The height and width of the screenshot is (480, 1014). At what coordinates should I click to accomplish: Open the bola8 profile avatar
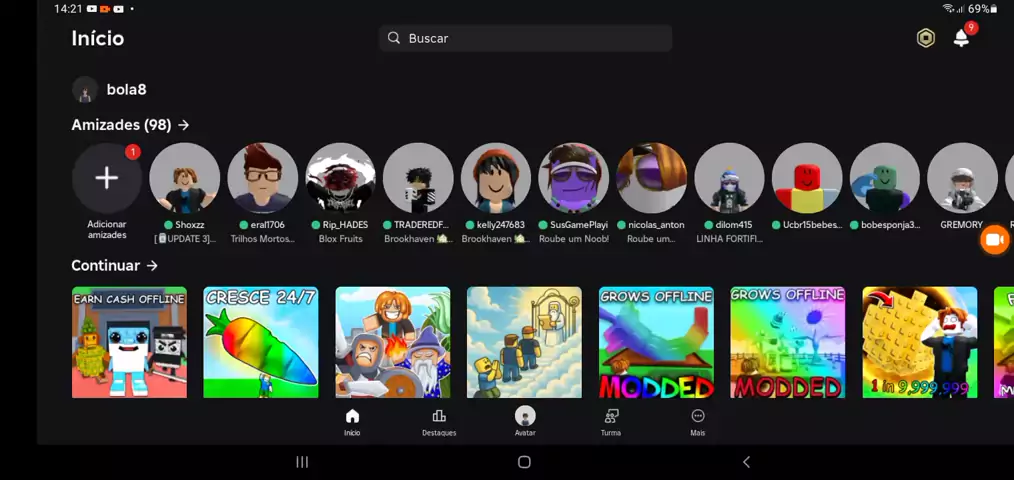[x=85, y=89]
